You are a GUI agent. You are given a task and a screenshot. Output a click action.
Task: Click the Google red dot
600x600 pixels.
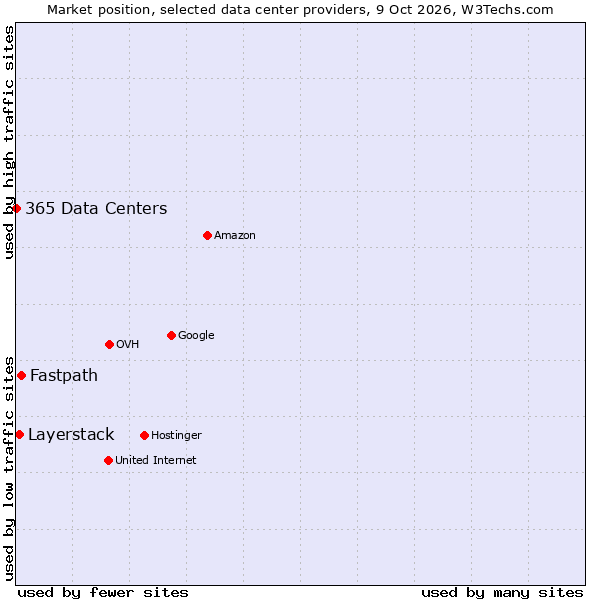tap(171, 336)
